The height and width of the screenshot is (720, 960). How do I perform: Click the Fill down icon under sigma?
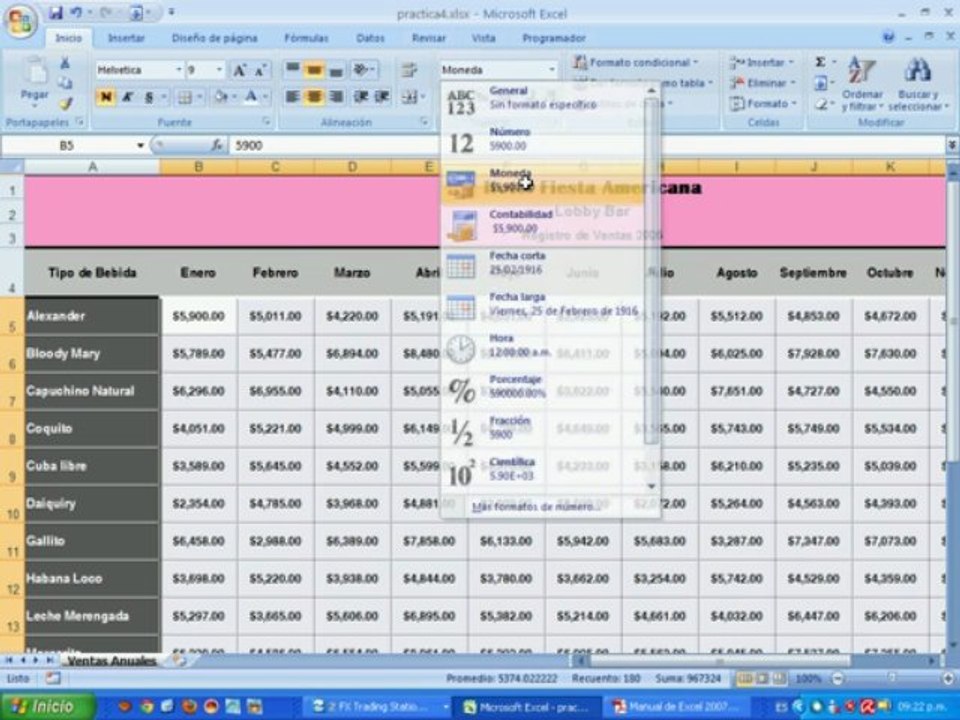point(820,83)
